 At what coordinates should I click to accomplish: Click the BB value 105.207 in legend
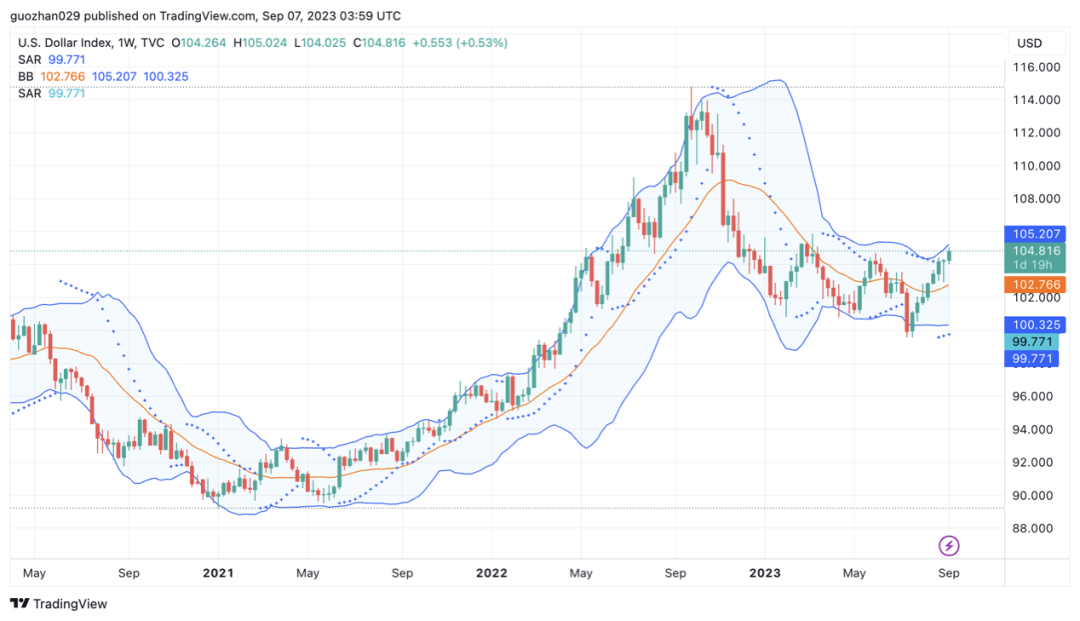pos(114,76)
